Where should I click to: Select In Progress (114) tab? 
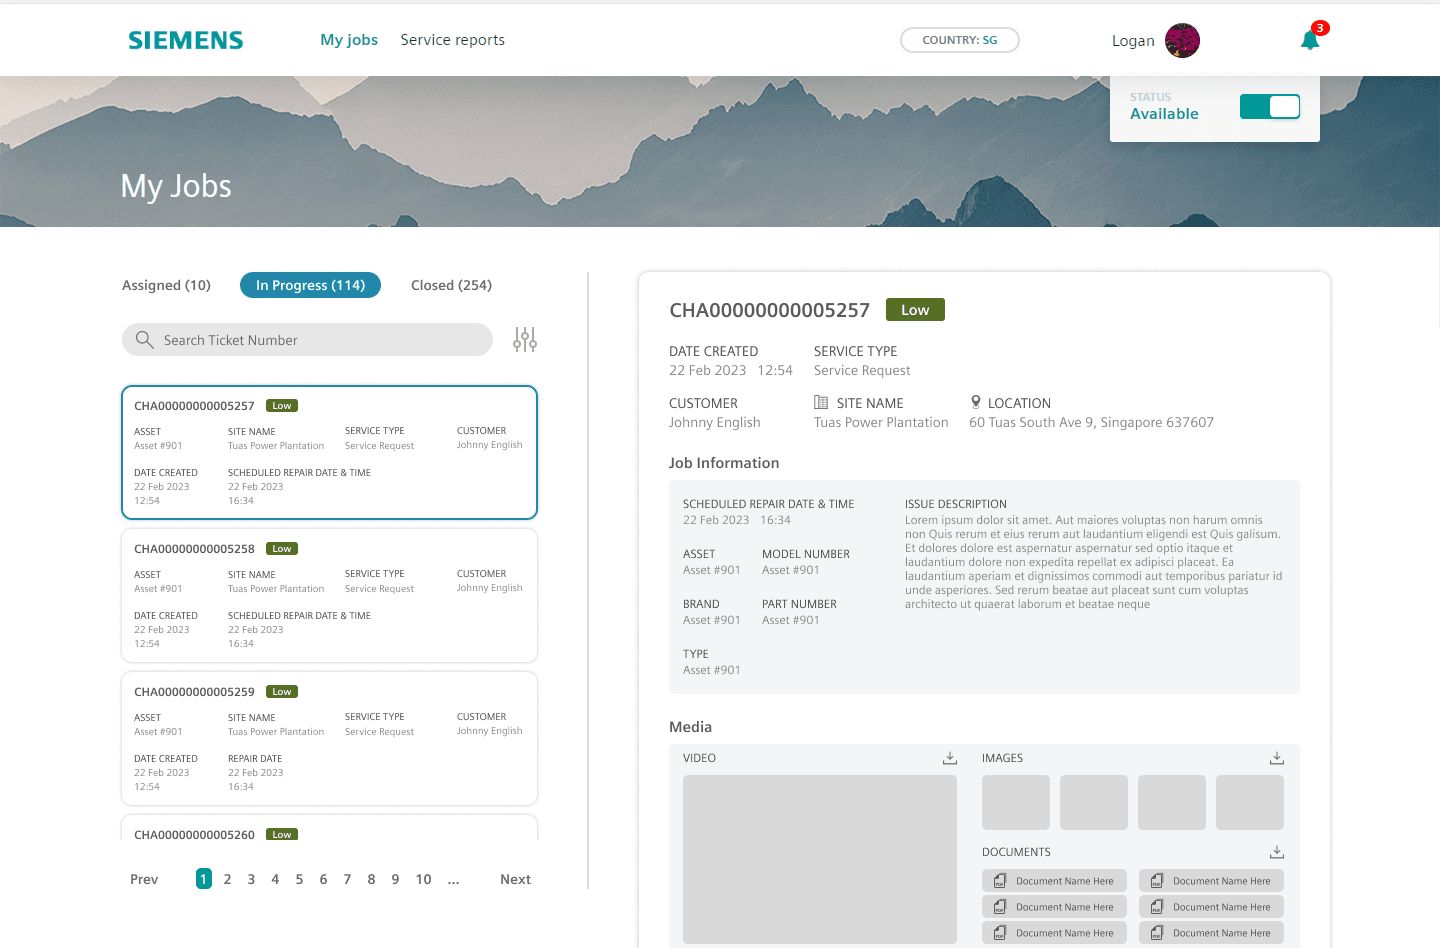coord(310,285)
